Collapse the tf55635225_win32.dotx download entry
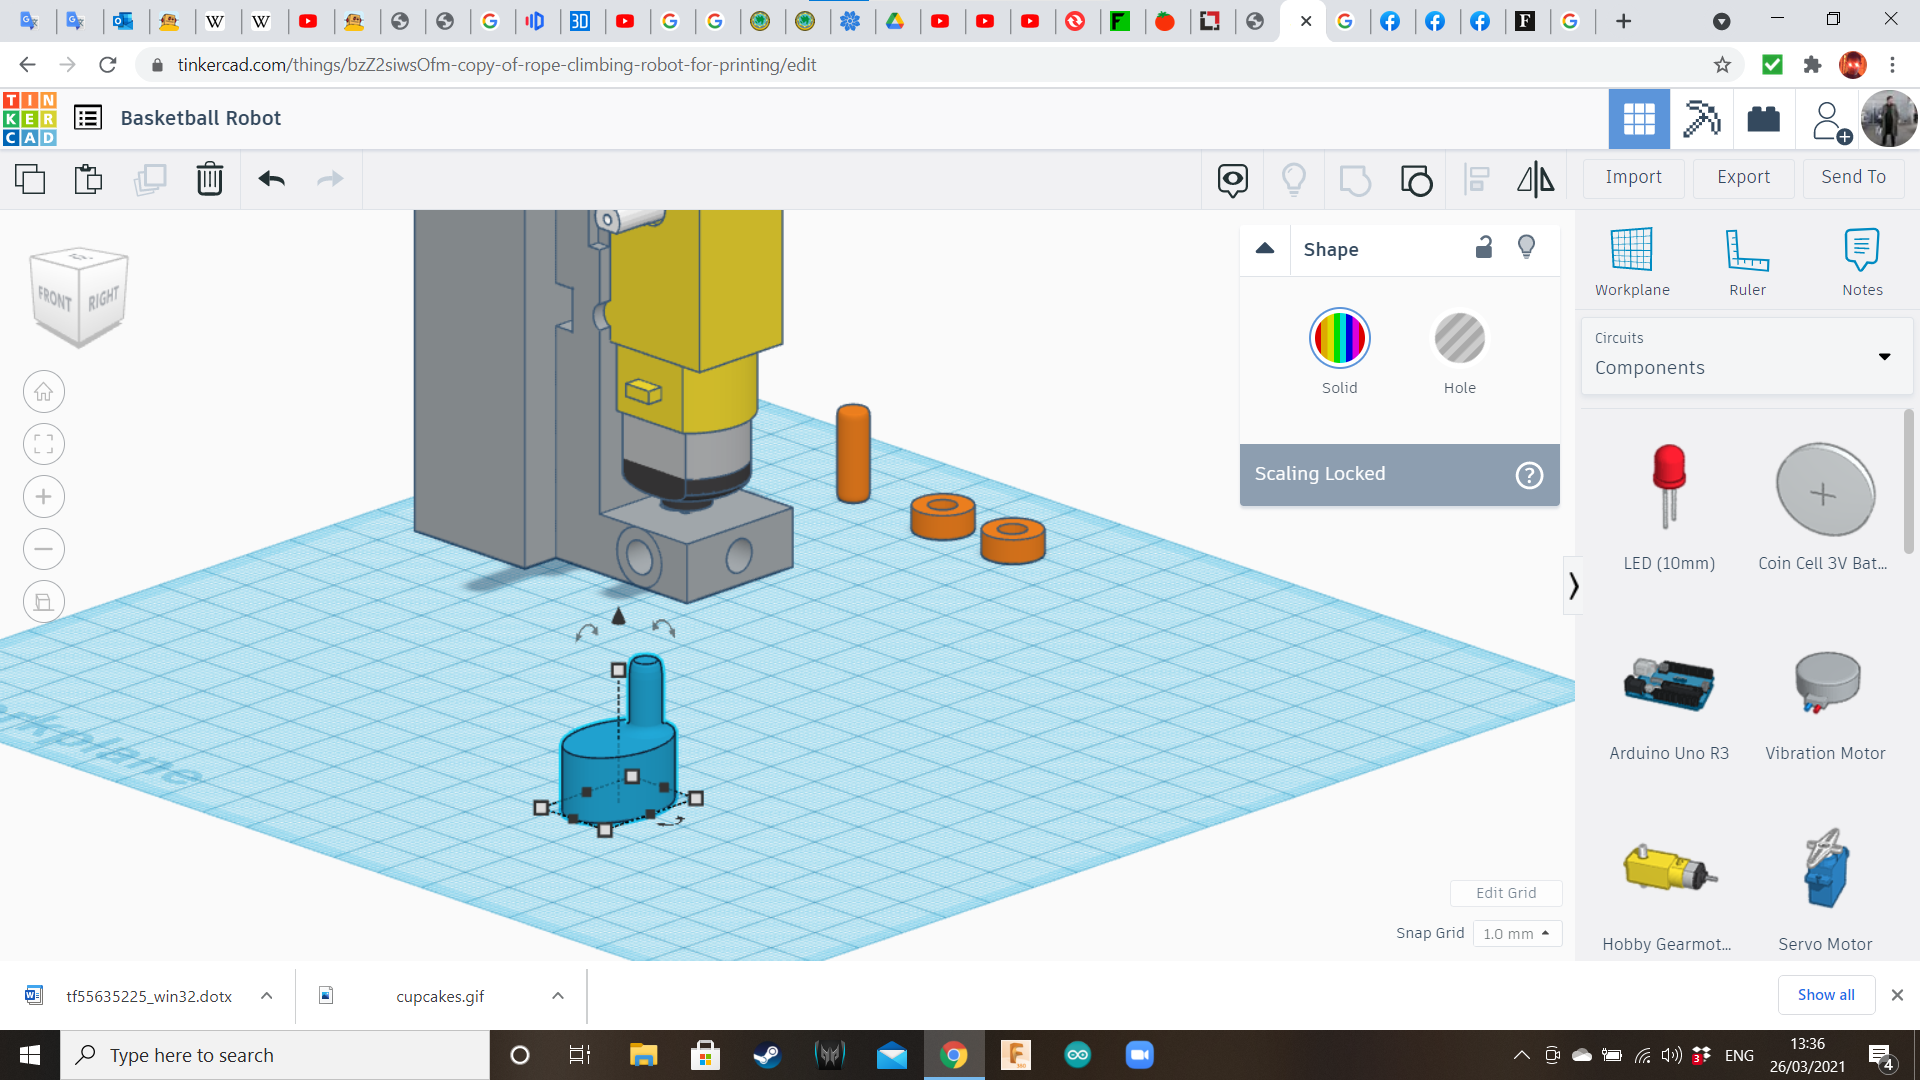The height and width of the screenshot is (1080, 1920). tap(266, 996)
